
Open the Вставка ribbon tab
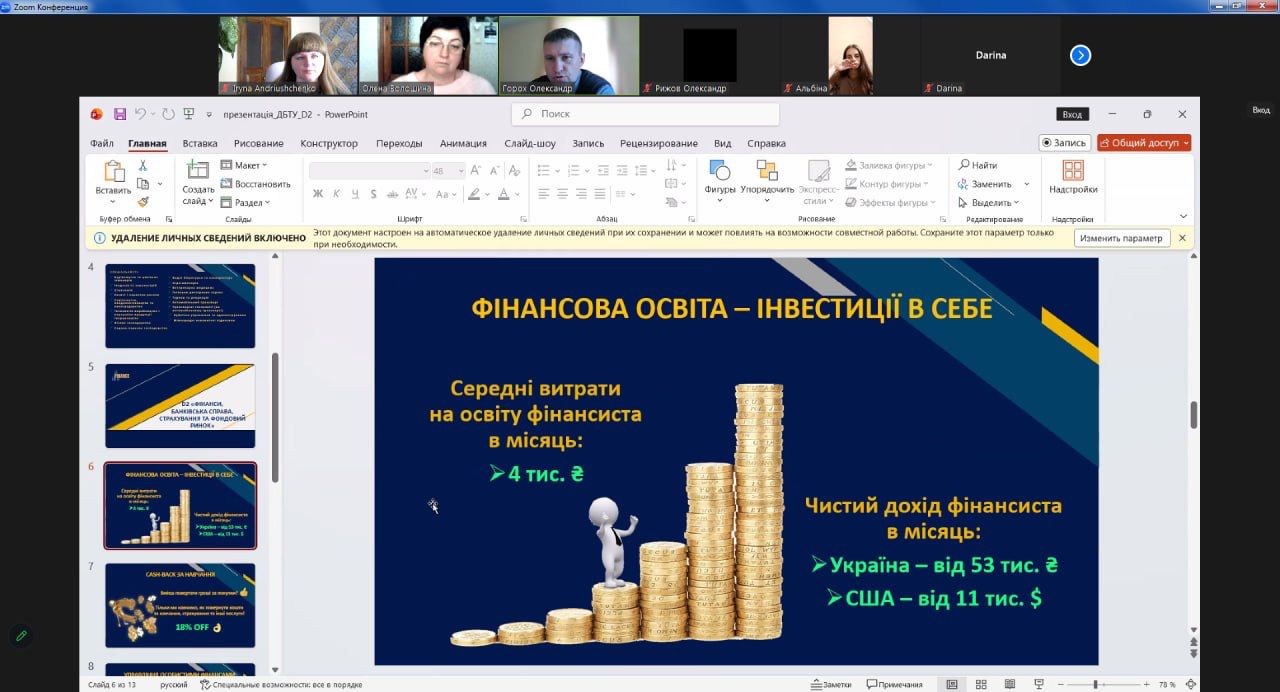(200, 143)
